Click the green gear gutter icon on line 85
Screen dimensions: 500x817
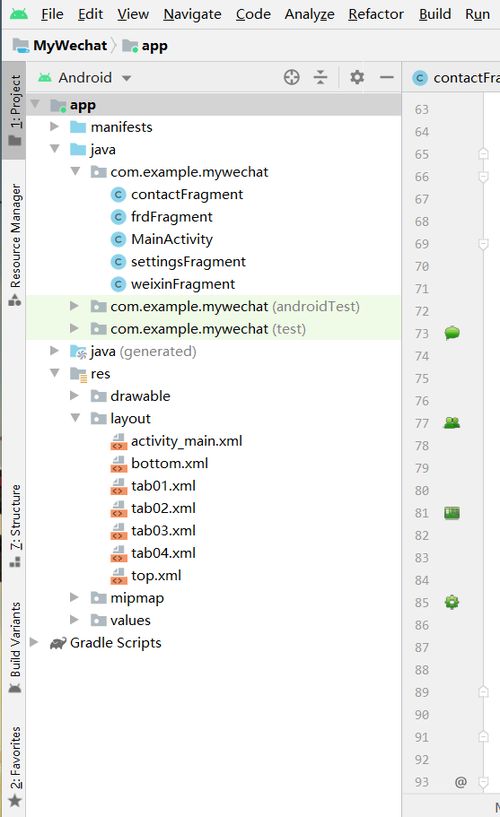pyautogui.click(x=452, y=602)
